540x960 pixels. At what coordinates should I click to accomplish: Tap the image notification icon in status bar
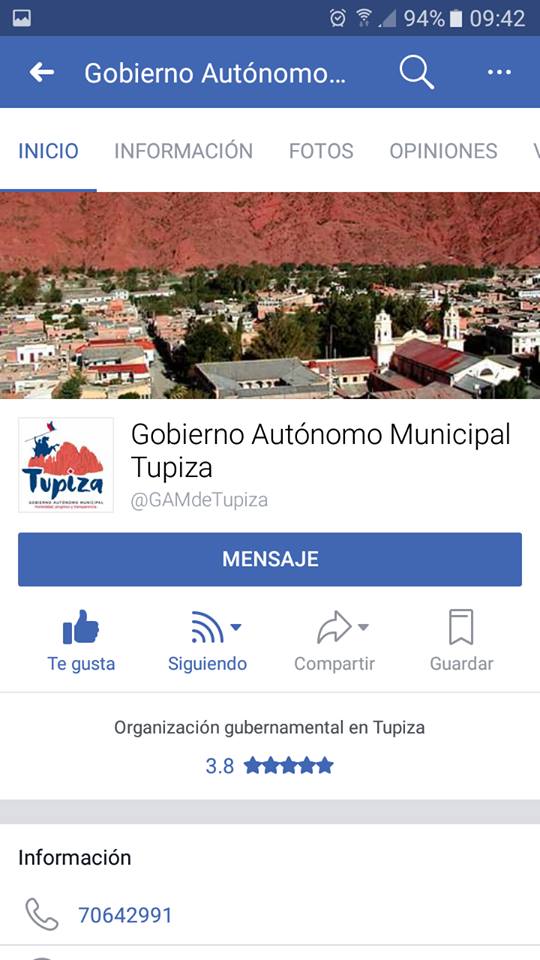tap(21, 18)
